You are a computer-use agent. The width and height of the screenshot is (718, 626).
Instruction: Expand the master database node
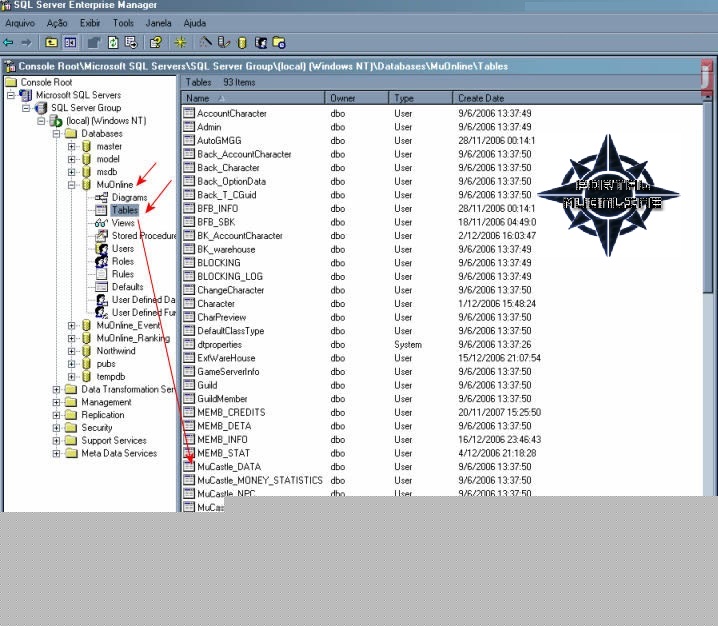[x=72, y=146]
